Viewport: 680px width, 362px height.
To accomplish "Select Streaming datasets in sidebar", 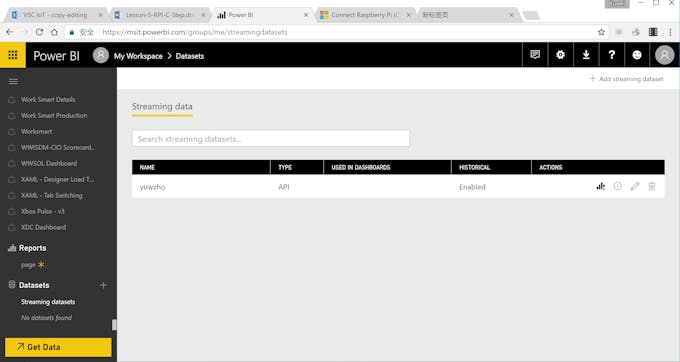I will [48, 302].
